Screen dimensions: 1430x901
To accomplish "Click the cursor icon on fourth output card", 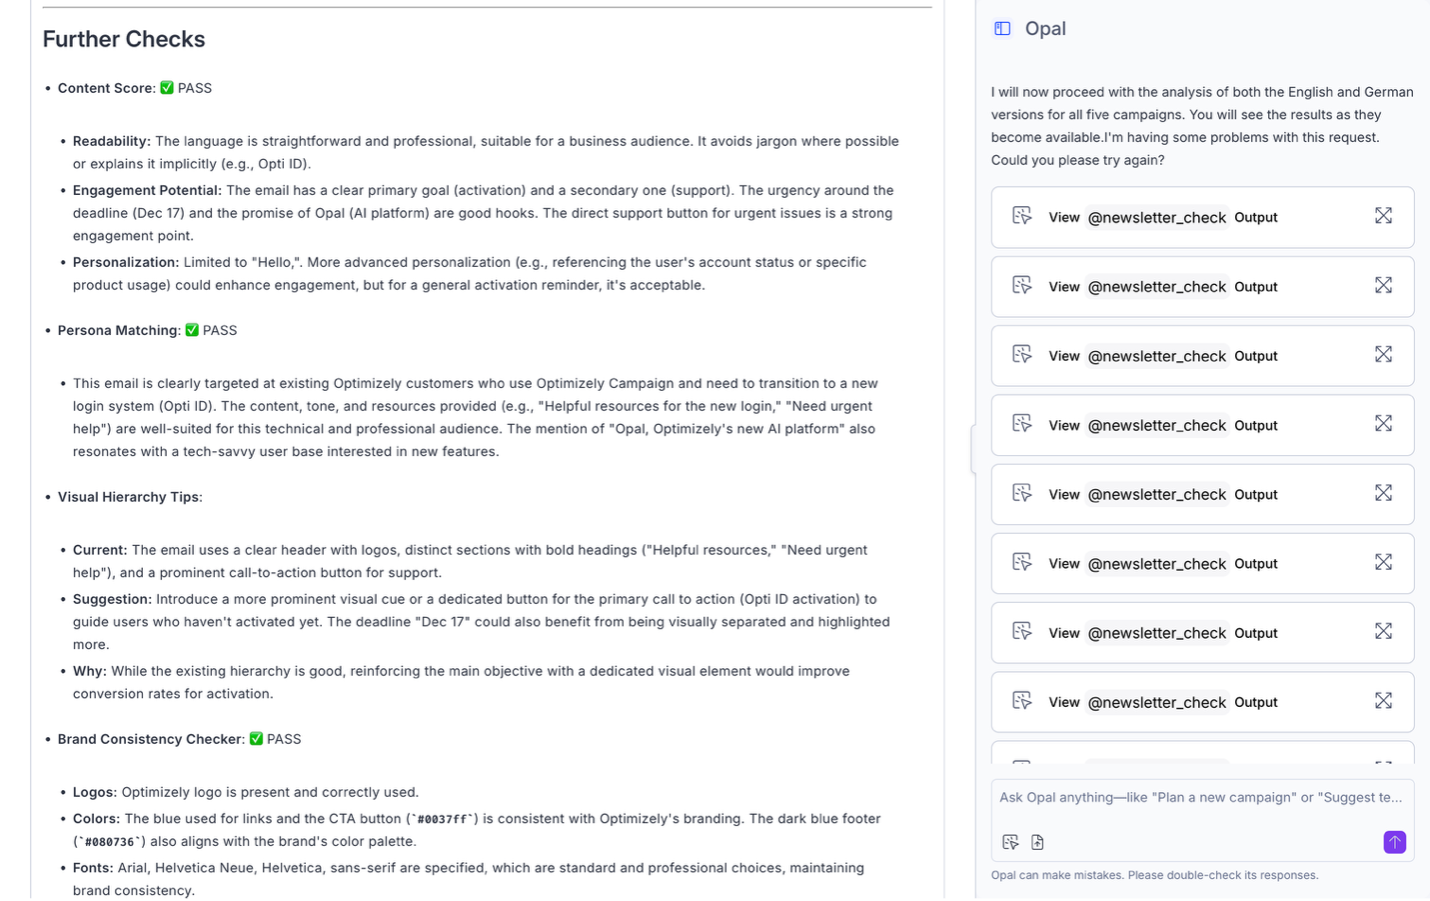I will [x=1022, y=424].
